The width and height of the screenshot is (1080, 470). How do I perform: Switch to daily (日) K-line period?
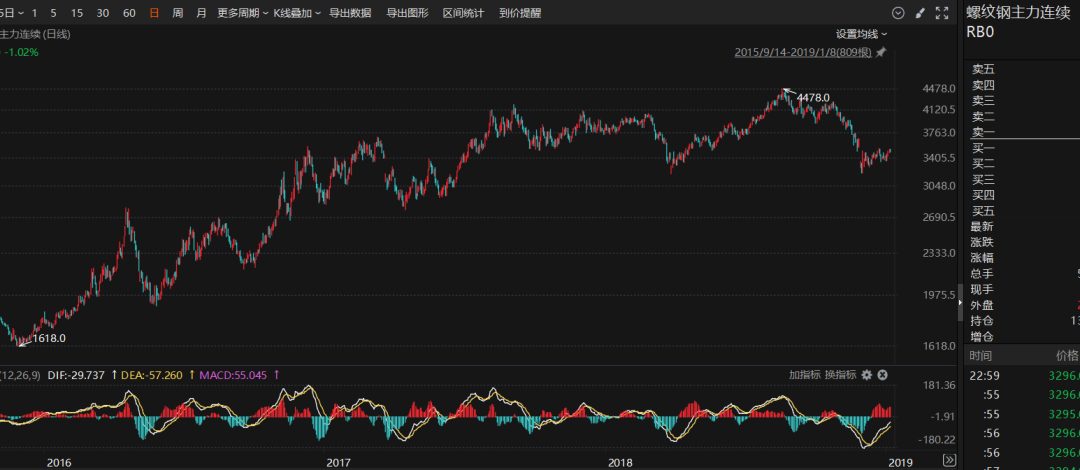pos(153,13)
